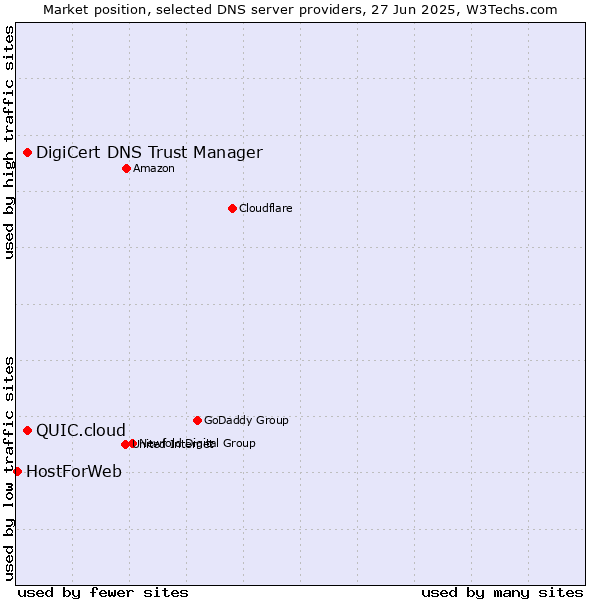
Task: Click the DigiCert DNS Trust Manager data point
Action: coord(28,153)
